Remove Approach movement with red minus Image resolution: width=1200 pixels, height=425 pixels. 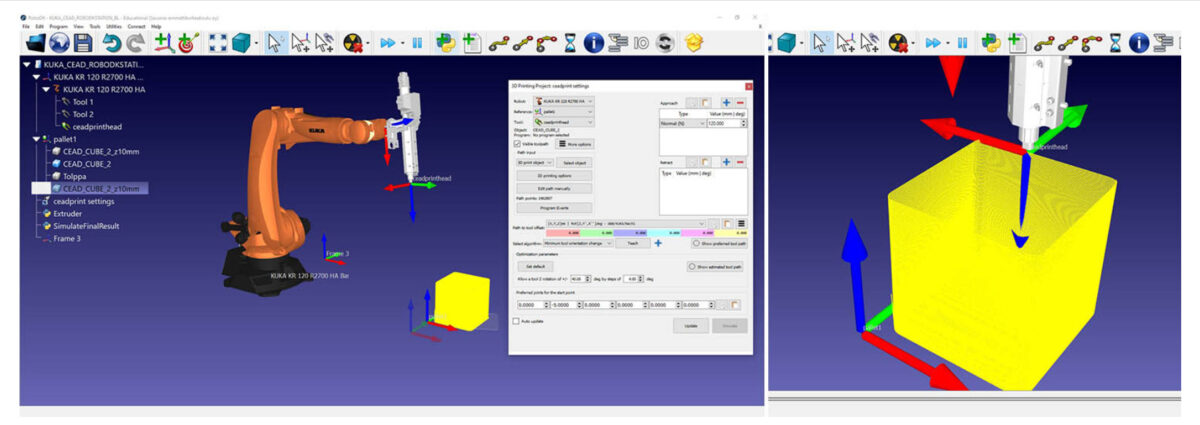(740, 102)
